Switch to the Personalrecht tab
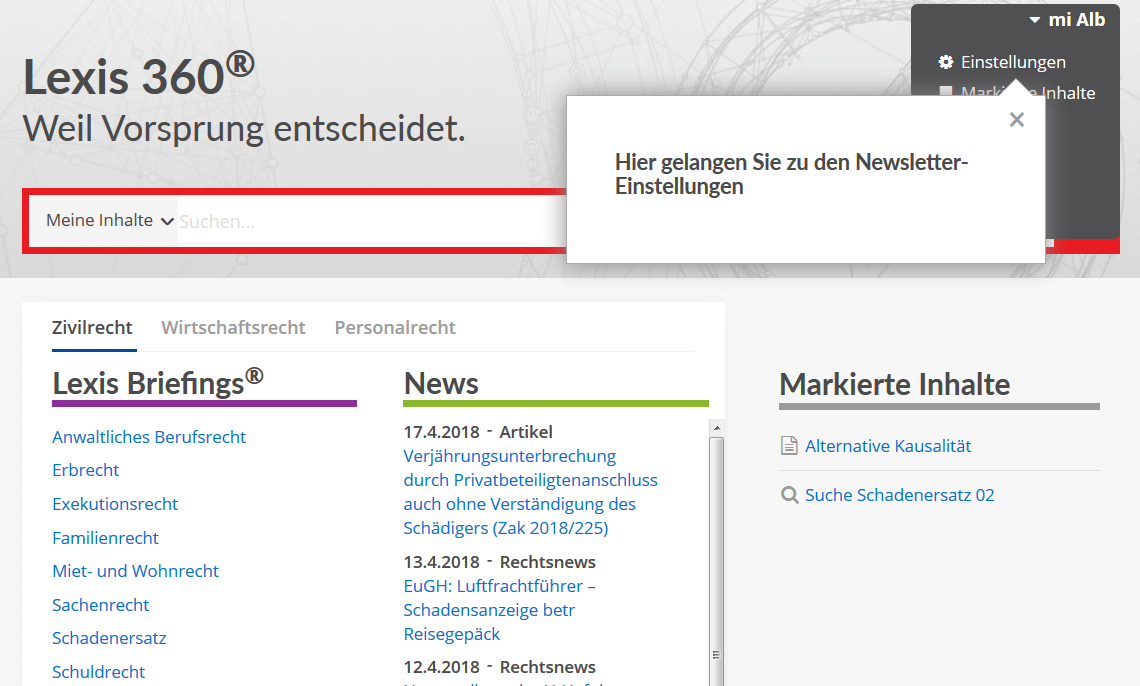 coord(395,328)
